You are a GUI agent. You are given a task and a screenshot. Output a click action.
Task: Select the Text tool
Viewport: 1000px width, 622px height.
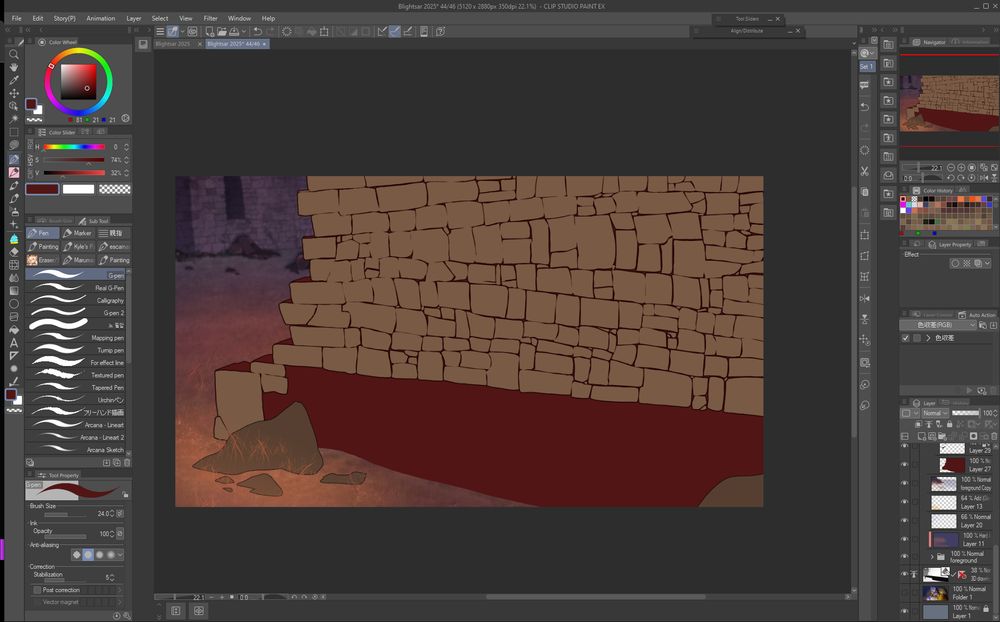[14, 342]
